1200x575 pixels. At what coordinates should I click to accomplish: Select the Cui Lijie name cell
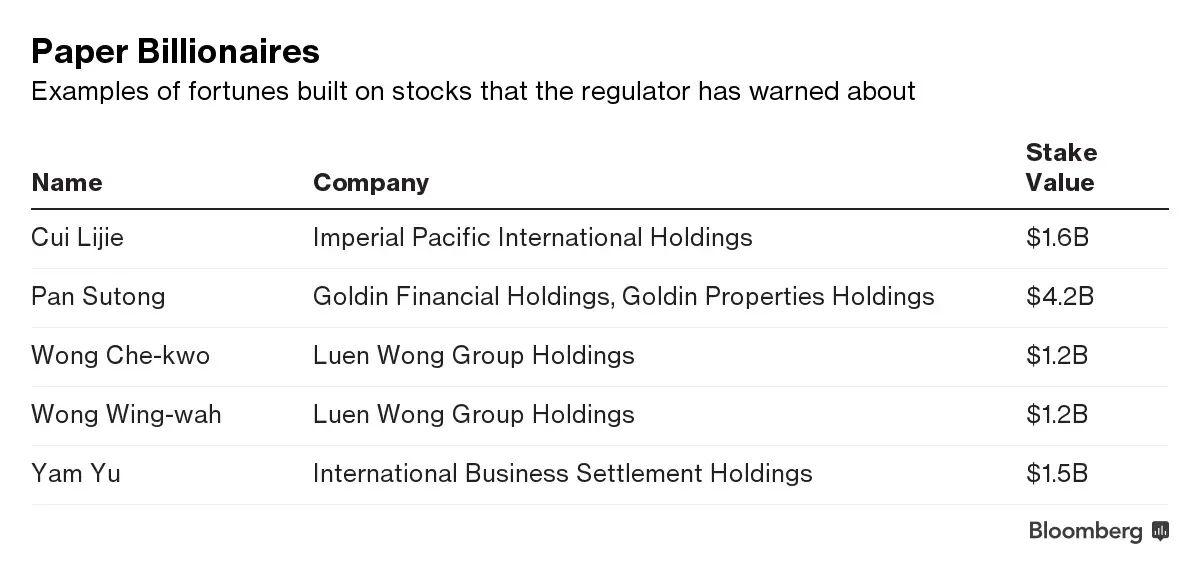(78, 238)
